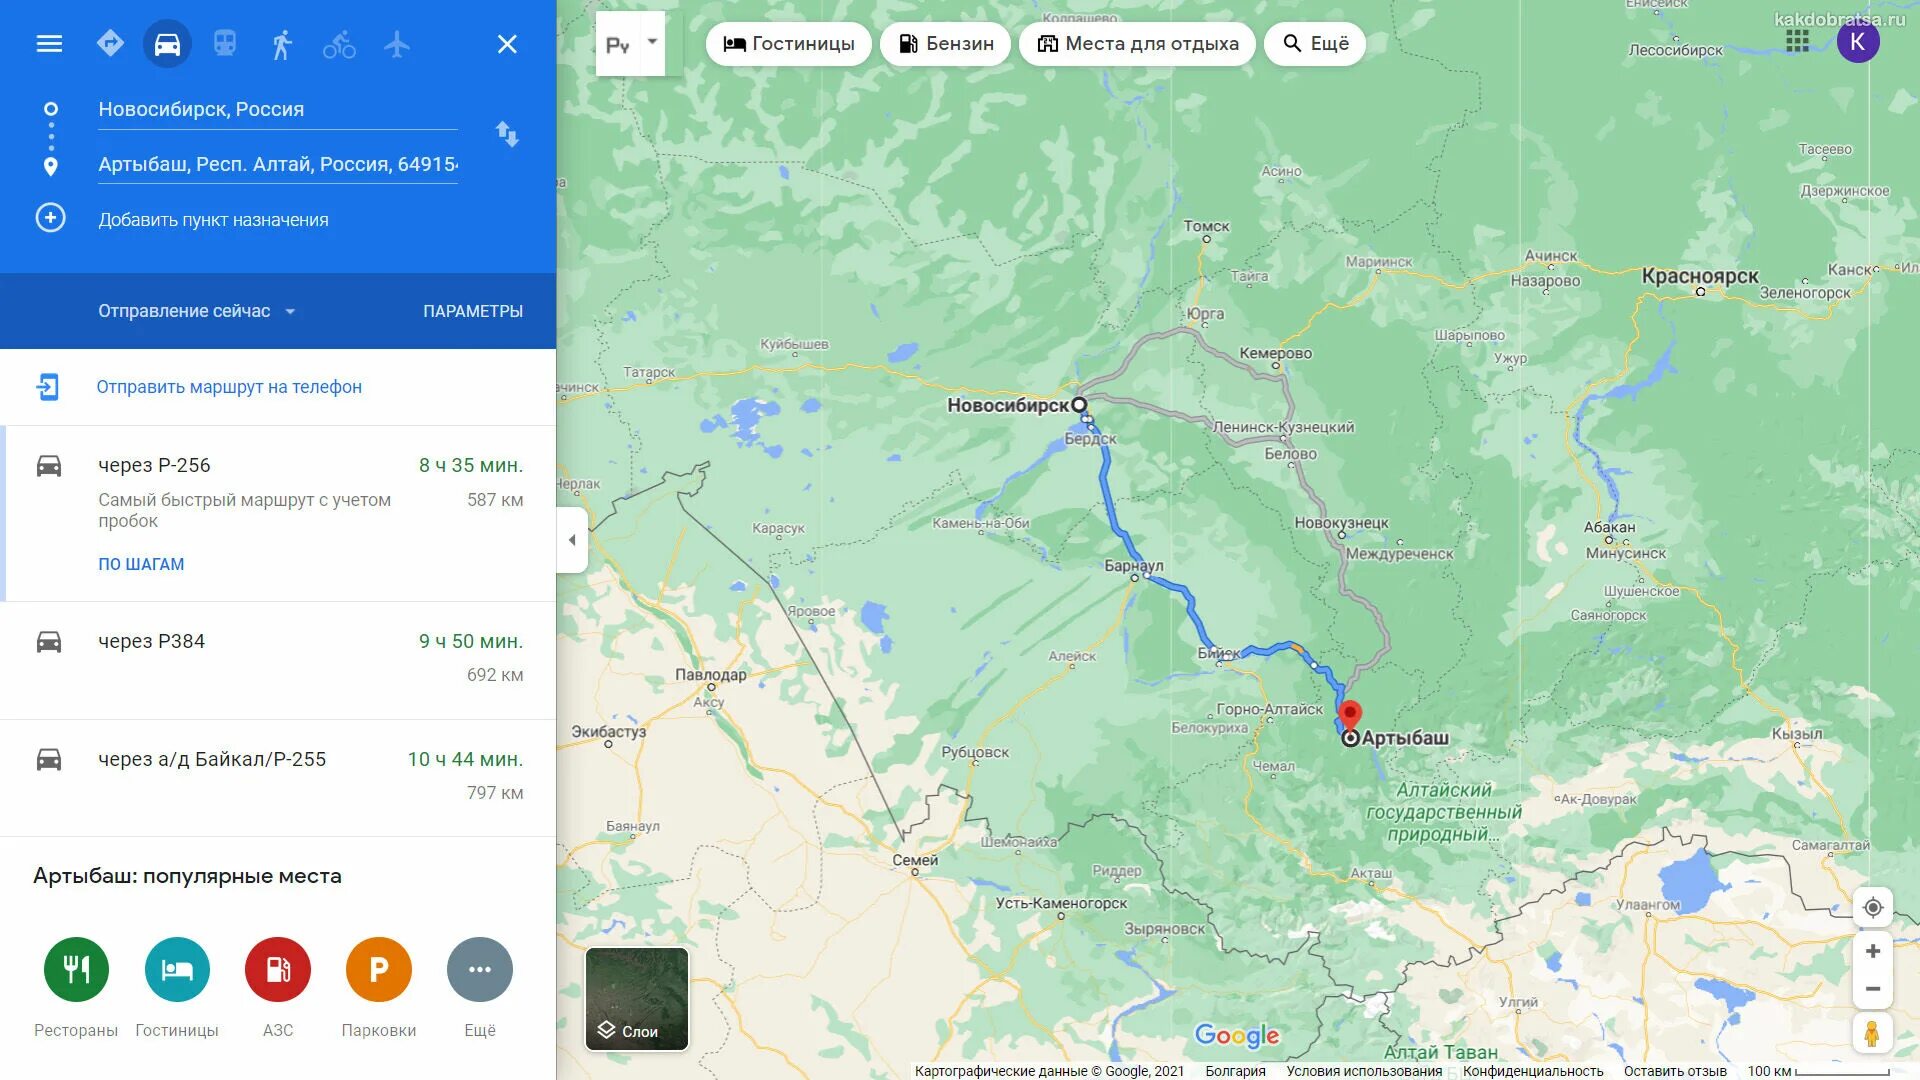Open Parking places orange icon
Viewport: 1920px width, 1080px height.
tap(378, 969)
